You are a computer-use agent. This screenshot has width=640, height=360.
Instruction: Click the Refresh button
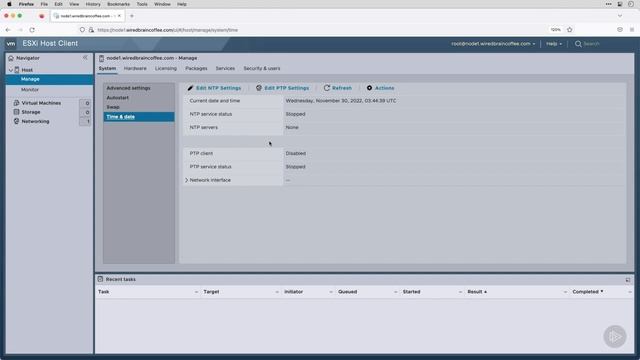coord(338,88)
